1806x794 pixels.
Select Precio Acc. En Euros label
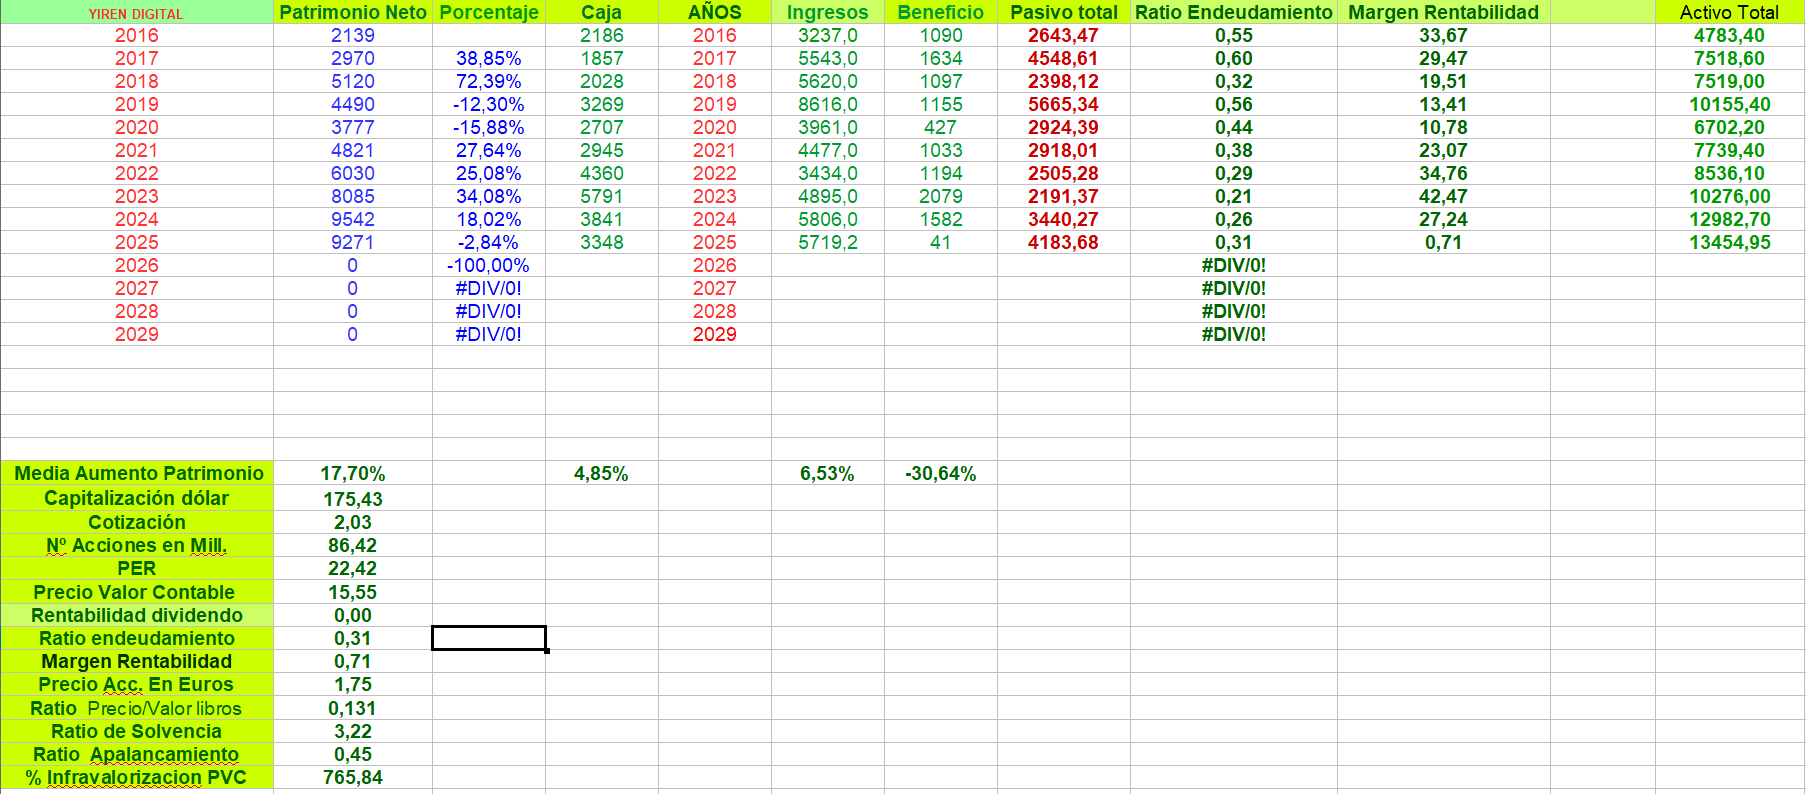click(137, 685)
